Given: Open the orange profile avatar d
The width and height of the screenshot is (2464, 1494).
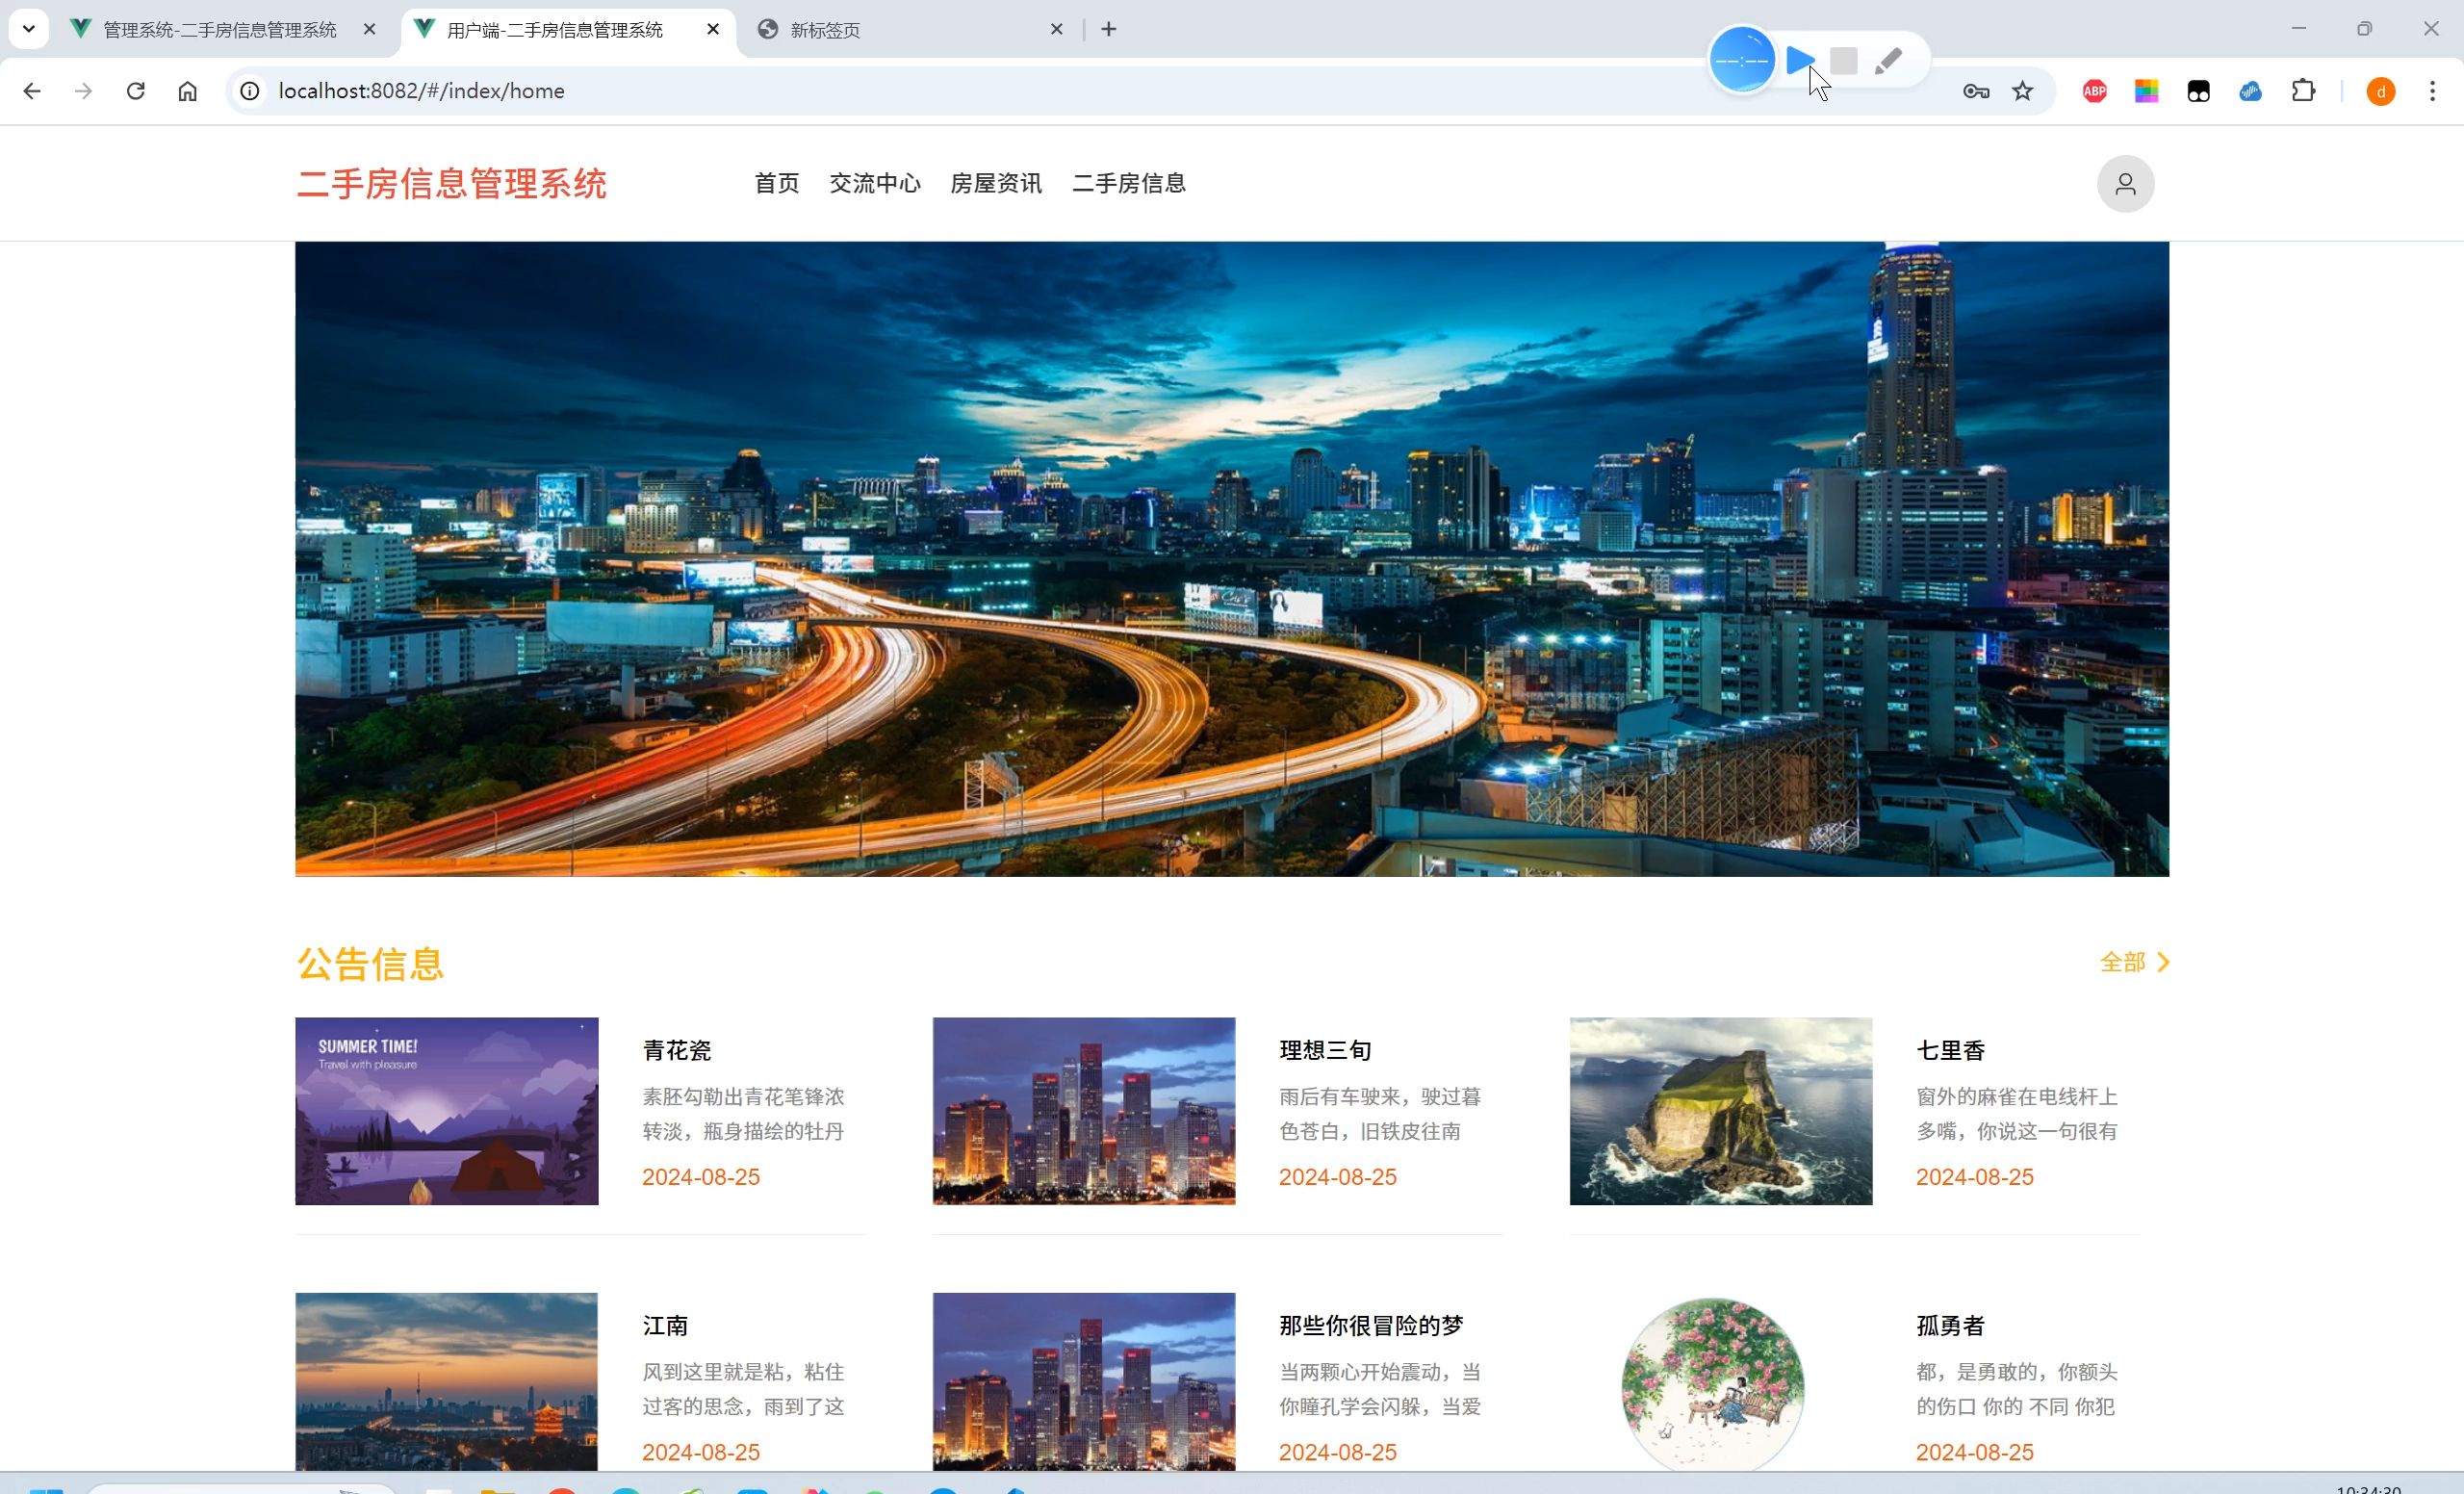Looking at the screenshot, I should [2381, 91].
